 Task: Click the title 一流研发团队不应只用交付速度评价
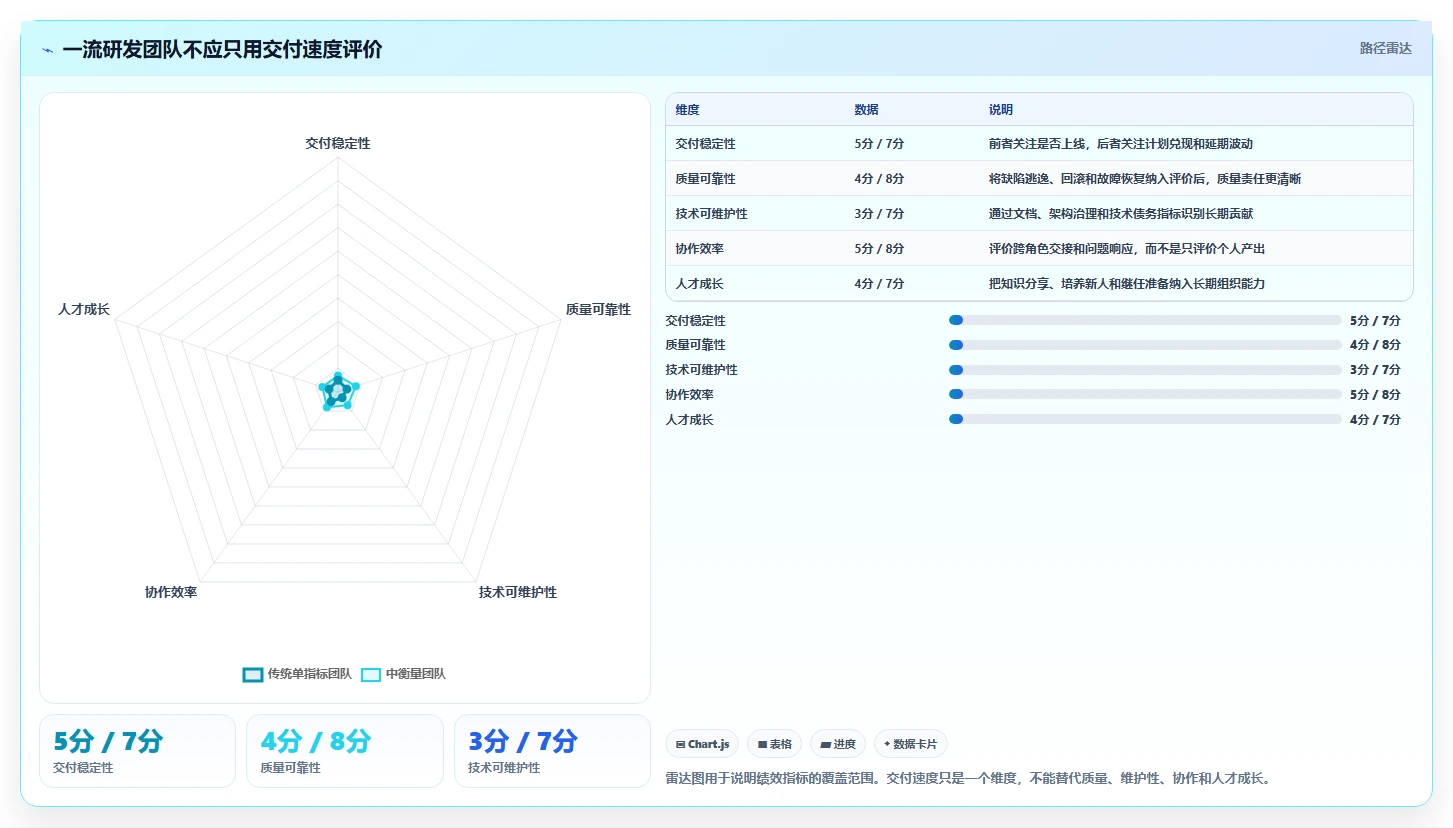point(222,50)
